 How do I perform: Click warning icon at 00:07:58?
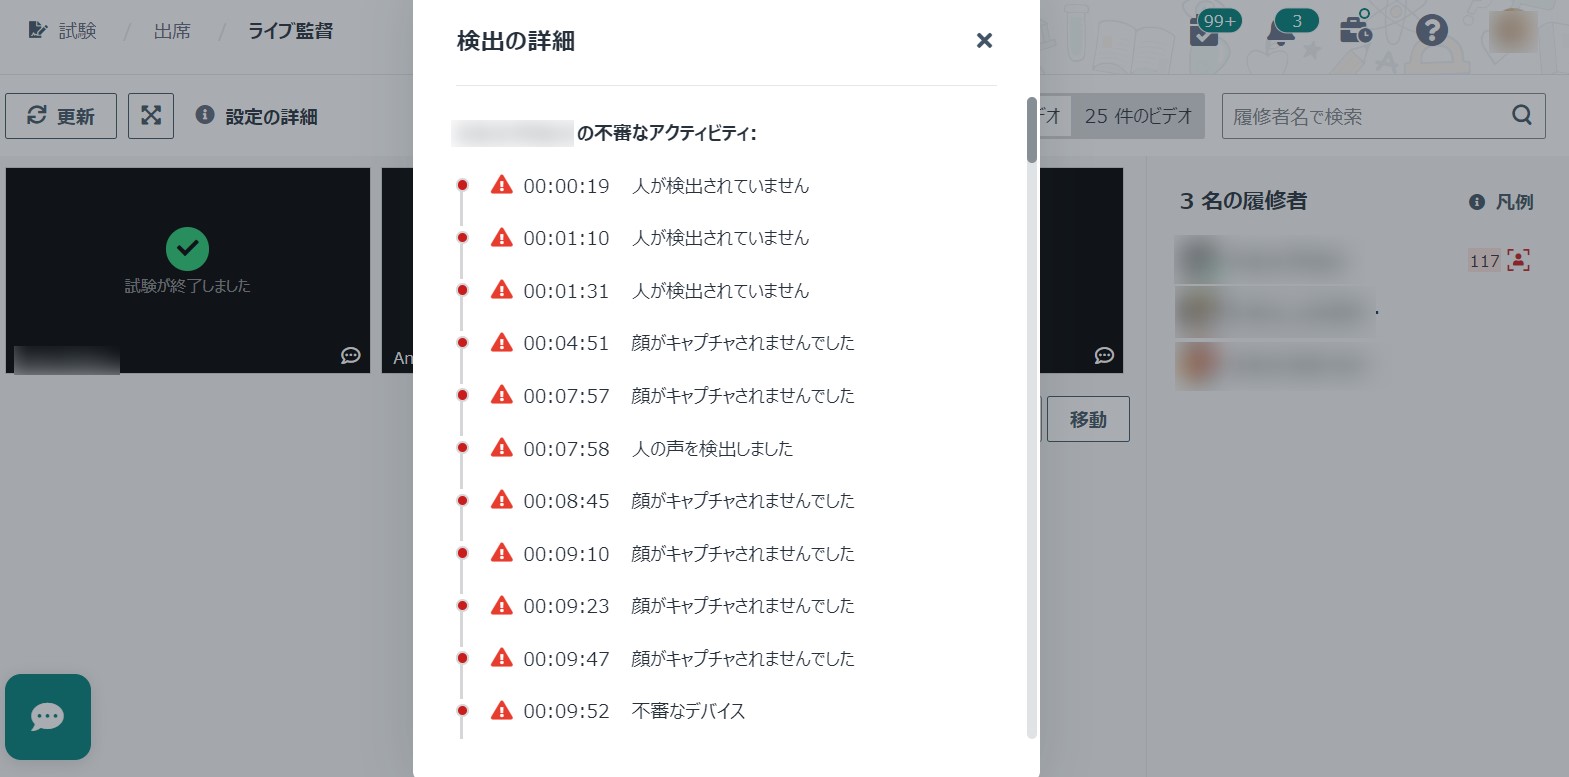click(x=502, y=448)
